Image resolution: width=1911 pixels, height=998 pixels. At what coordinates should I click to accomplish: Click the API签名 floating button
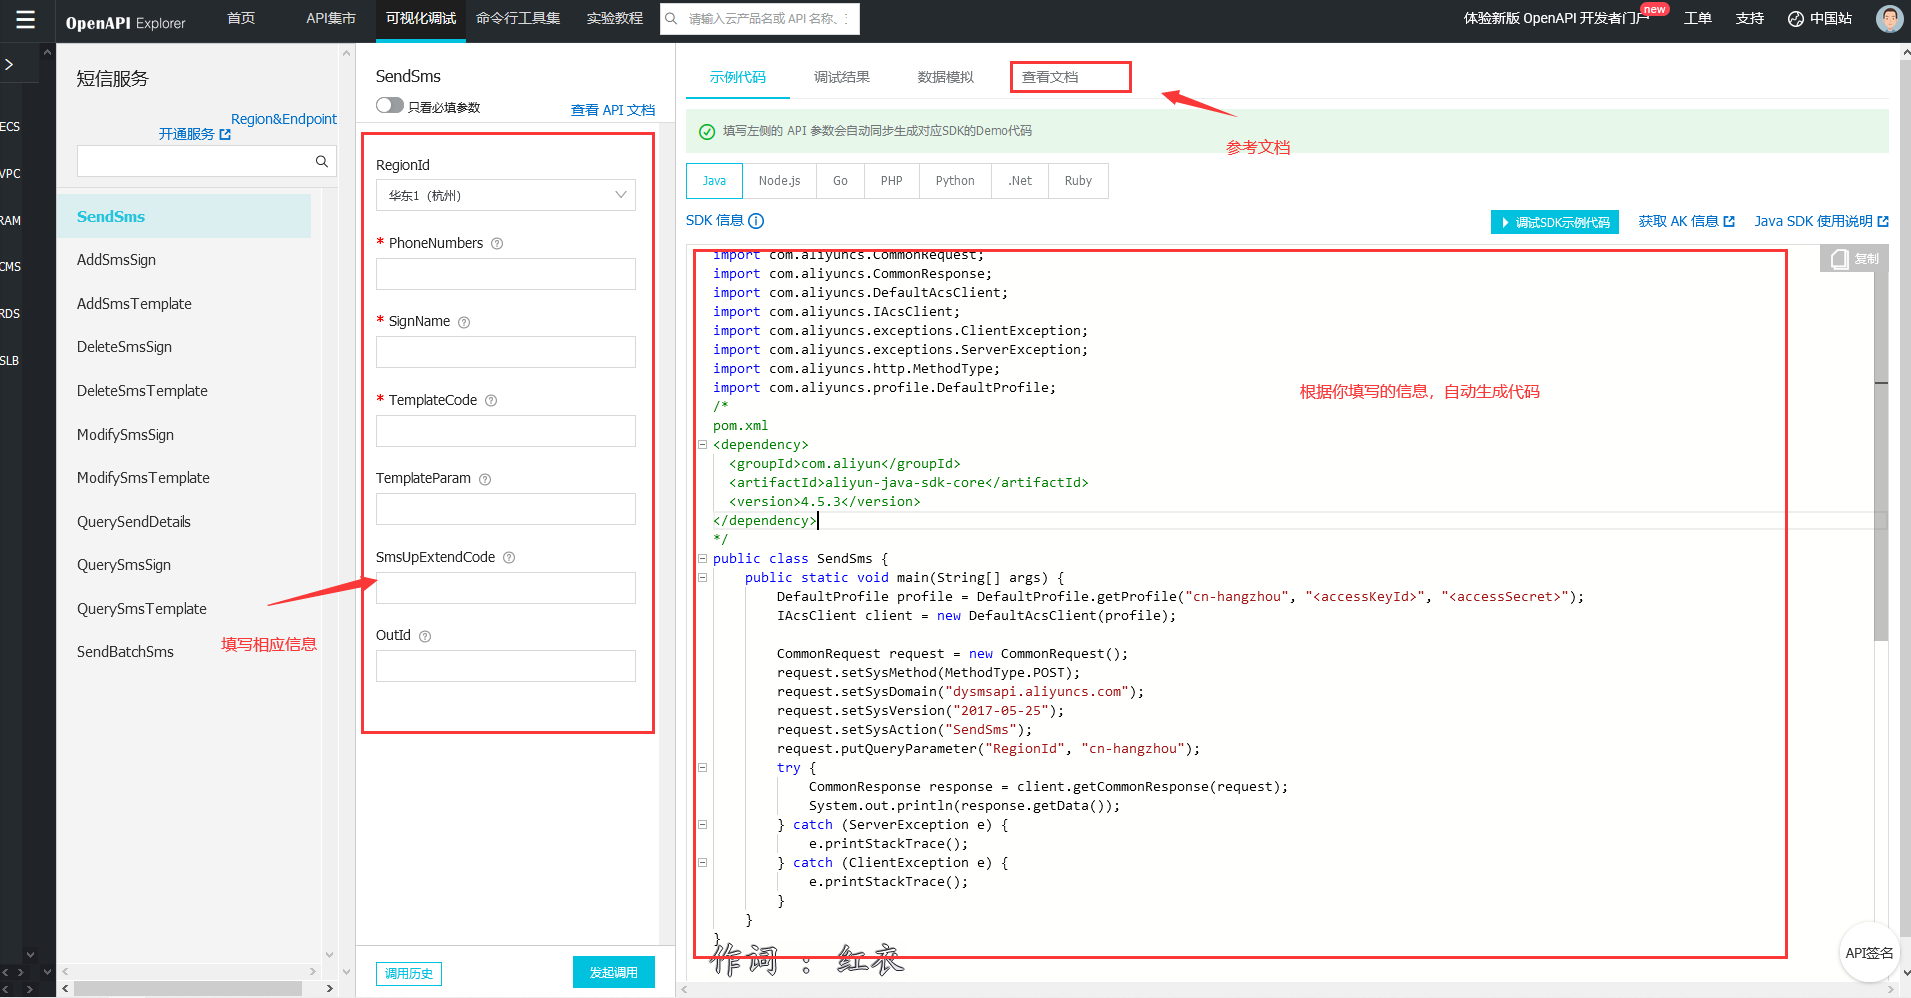[1868, 953]
